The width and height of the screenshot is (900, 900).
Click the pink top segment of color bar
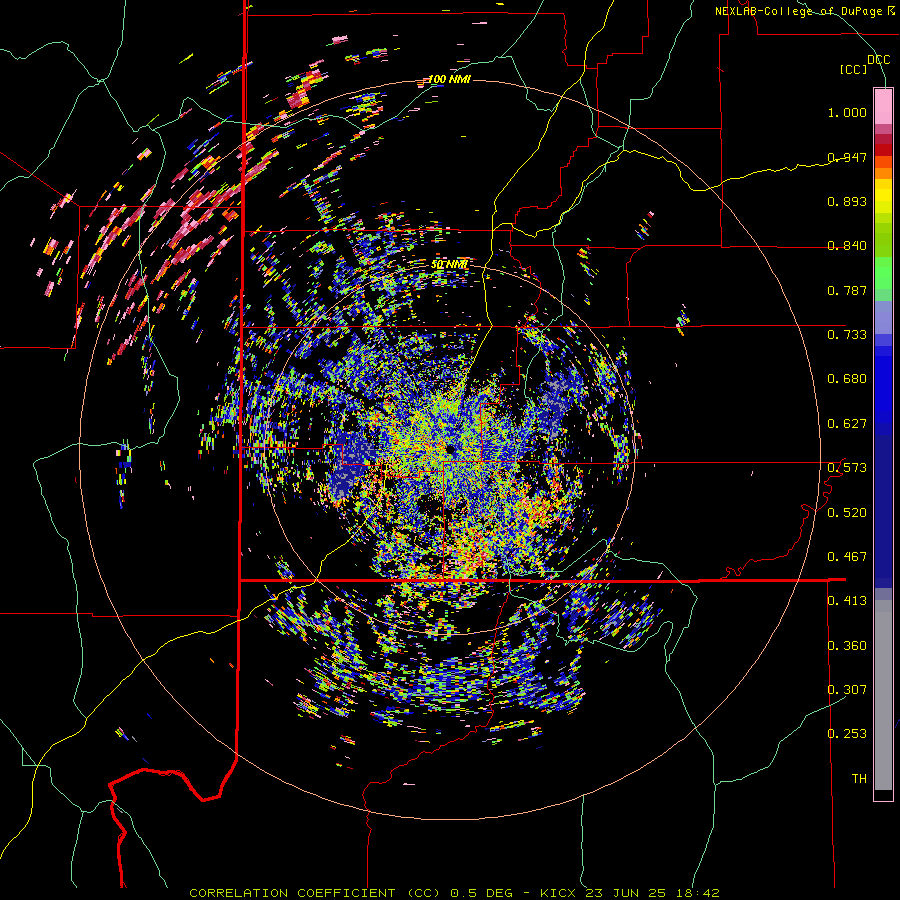(883, 106)
